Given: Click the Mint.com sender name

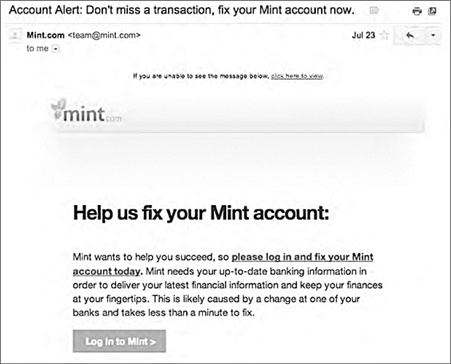Looking at the screenshot, I should point(46,35).
